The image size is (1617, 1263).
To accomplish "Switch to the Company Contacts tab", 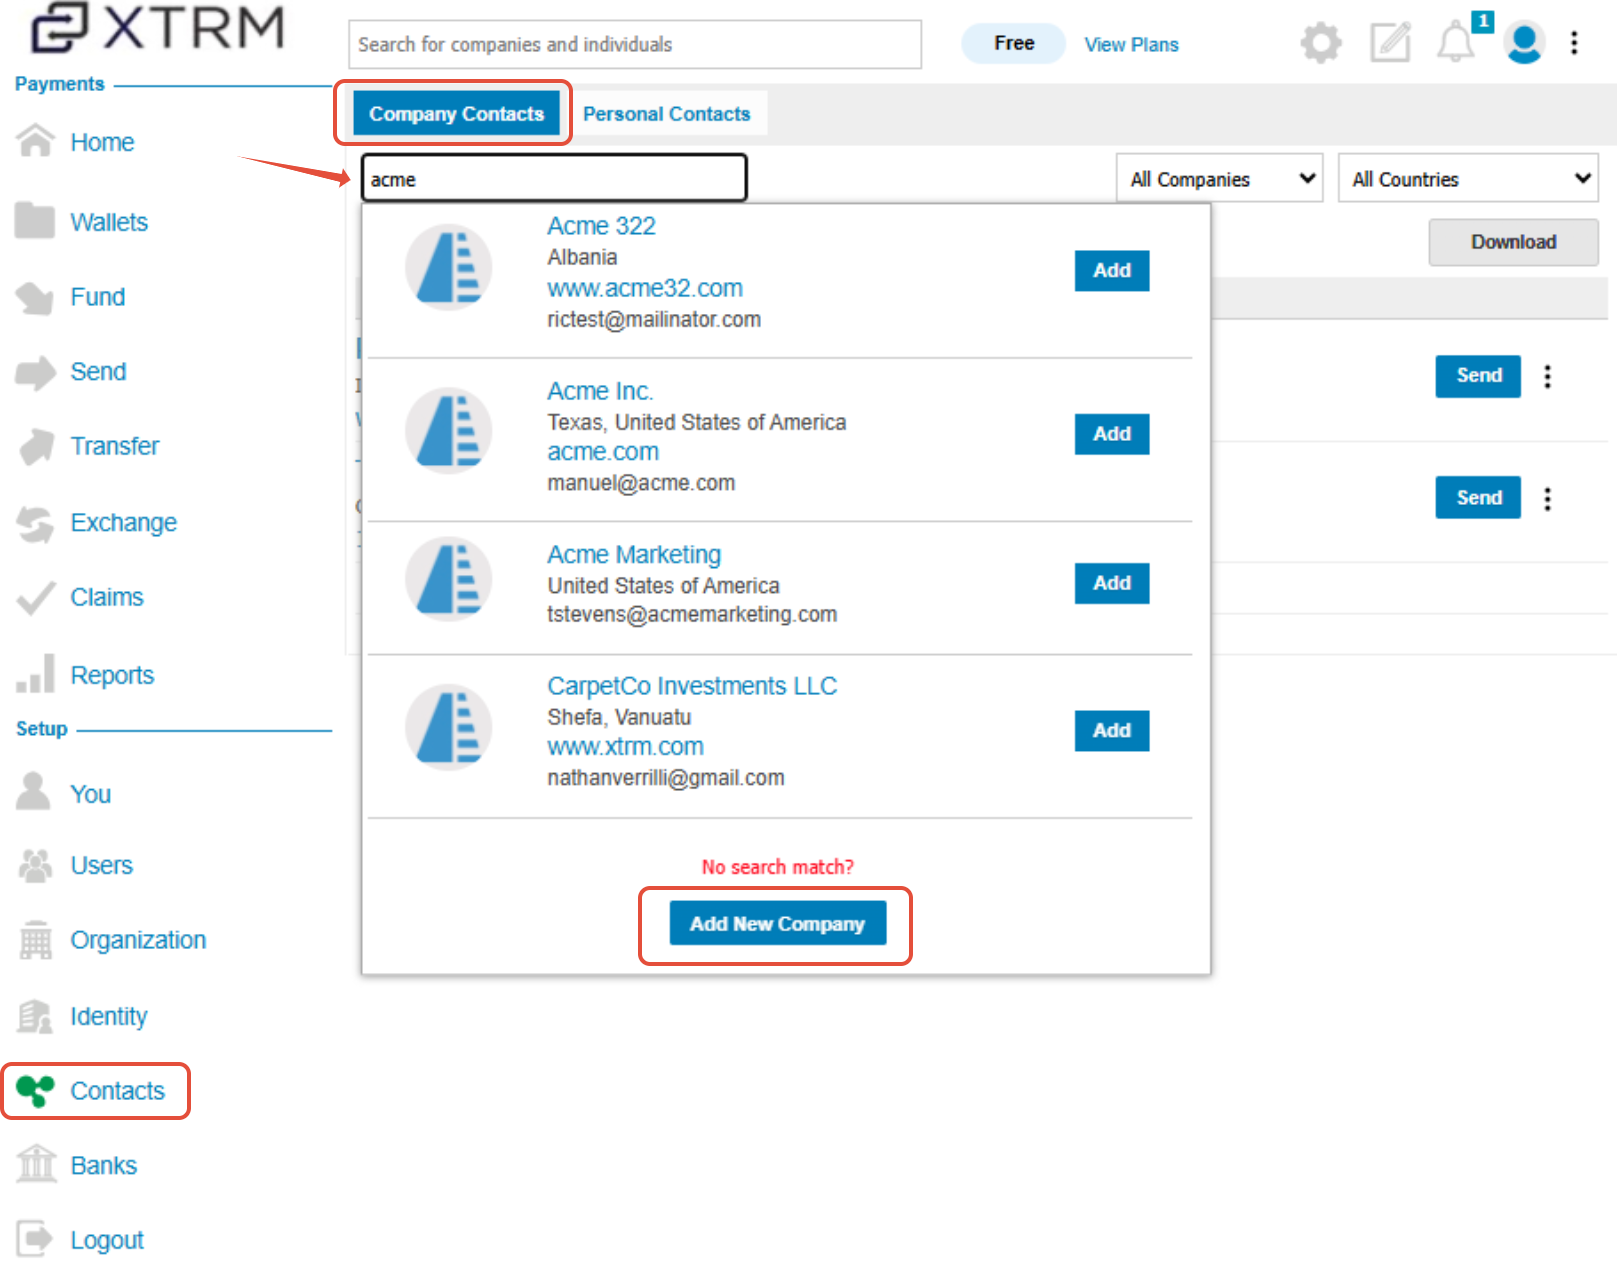I will pos(456,114).
